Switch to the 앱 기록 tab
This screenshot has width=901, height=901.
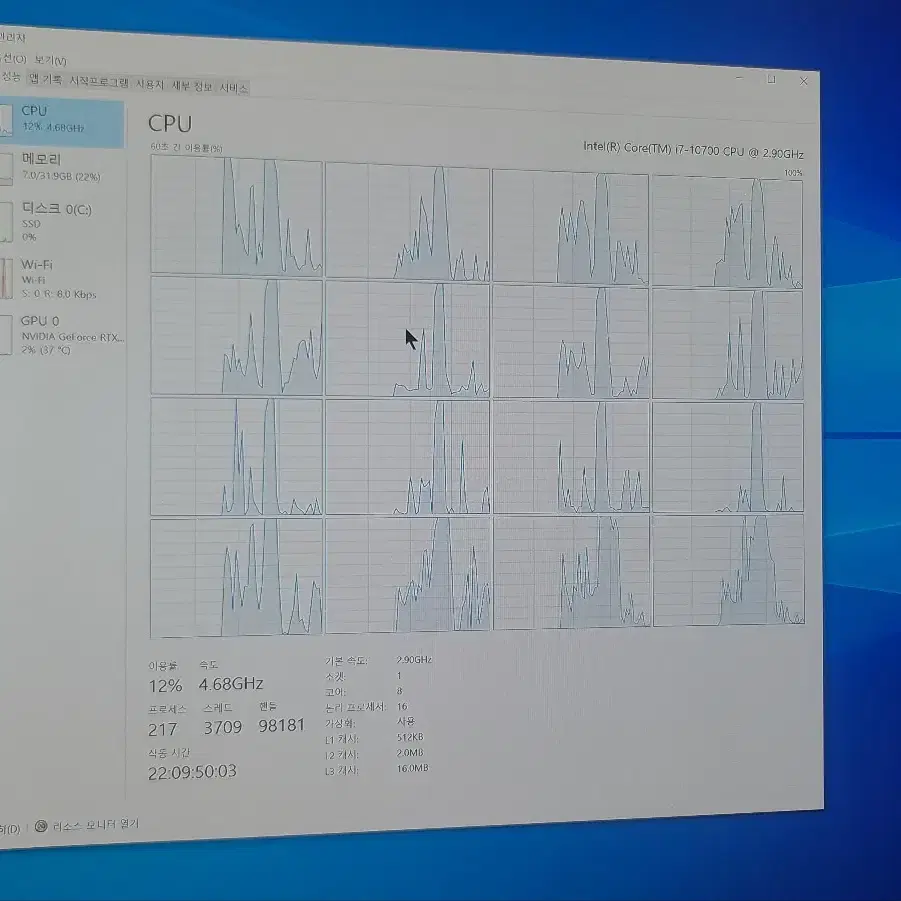click(46, 79)
